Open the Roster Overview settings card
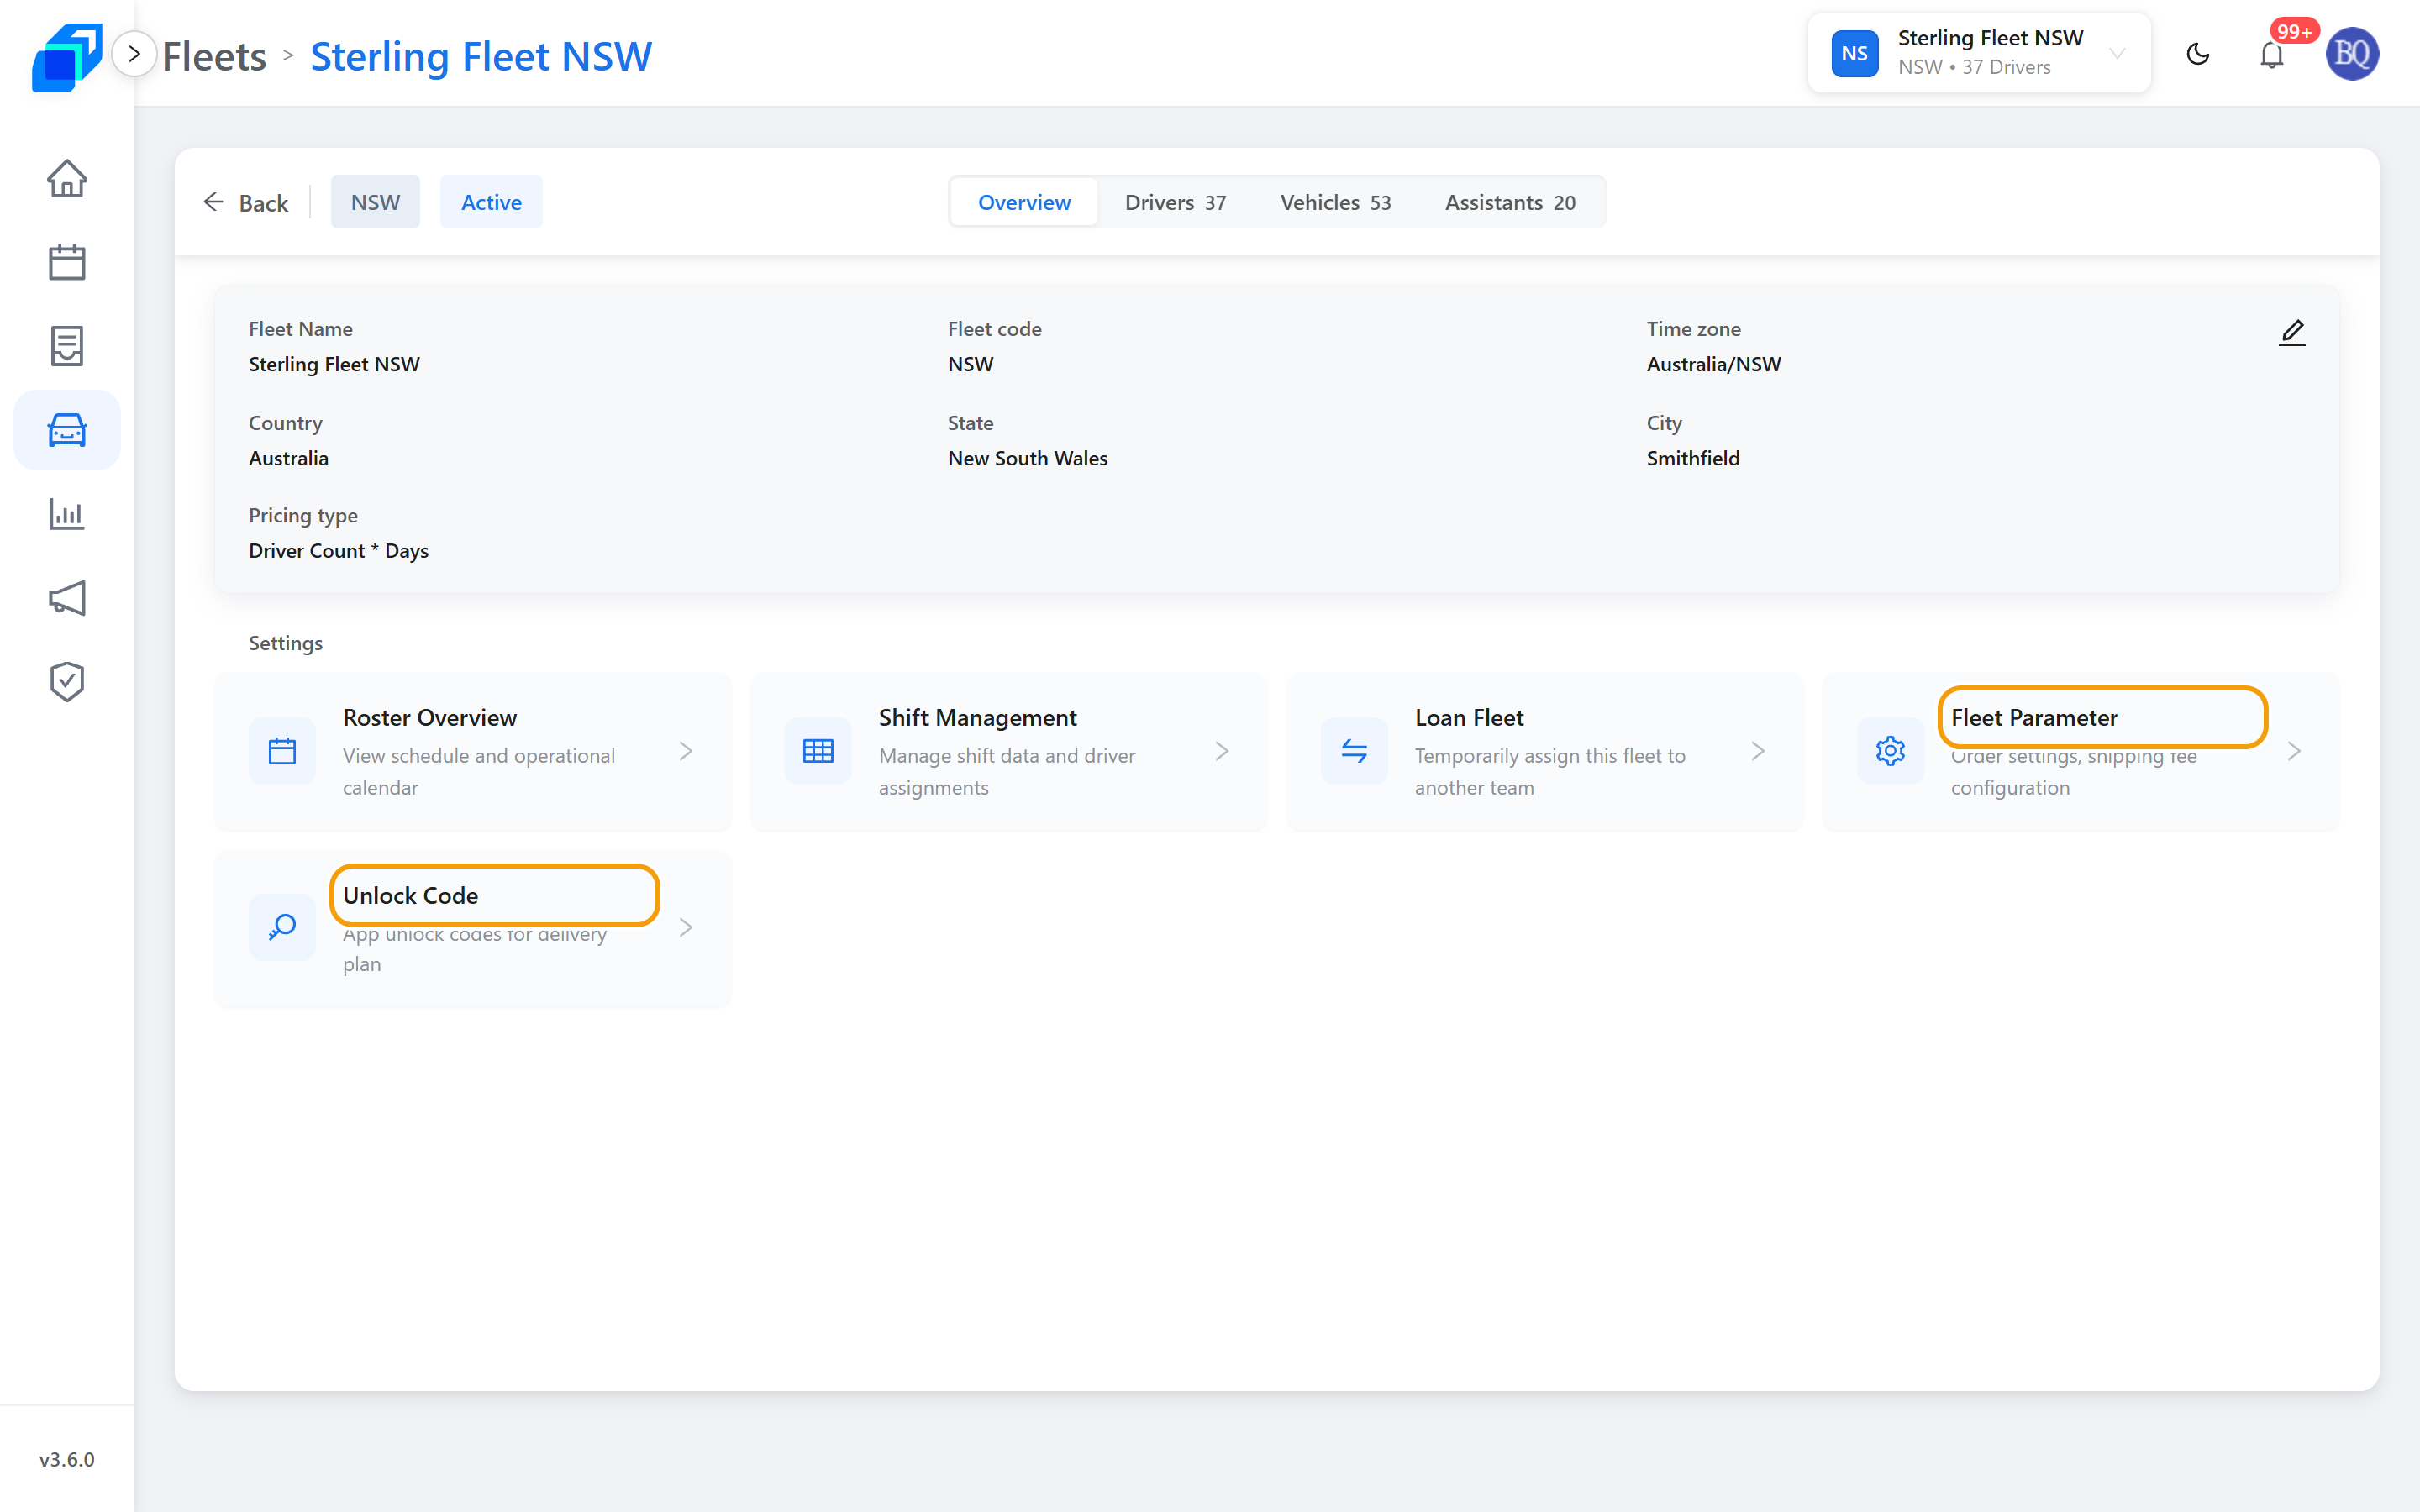The width and height of the screenshot is (2420, 1512). tap(473, 751)
